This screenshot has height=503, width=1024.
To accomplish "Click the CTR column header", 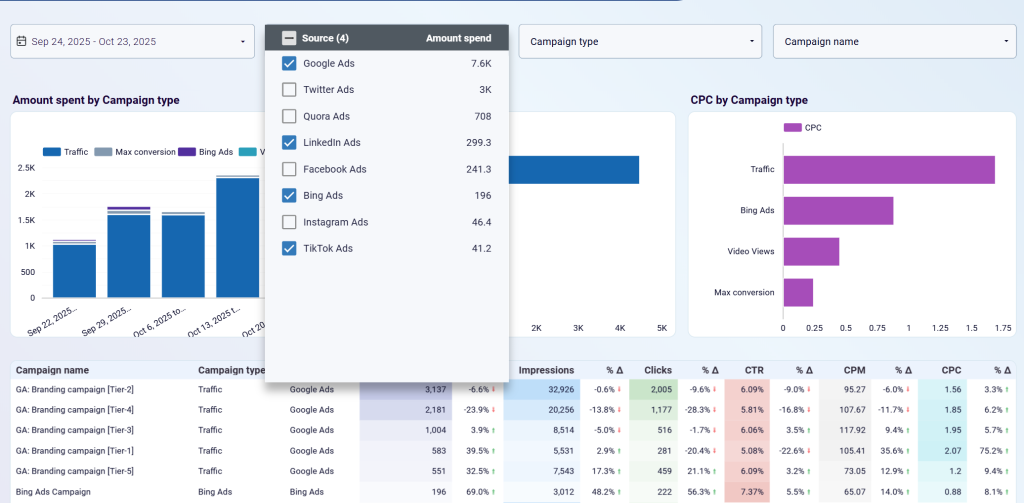I will [755, 370].
